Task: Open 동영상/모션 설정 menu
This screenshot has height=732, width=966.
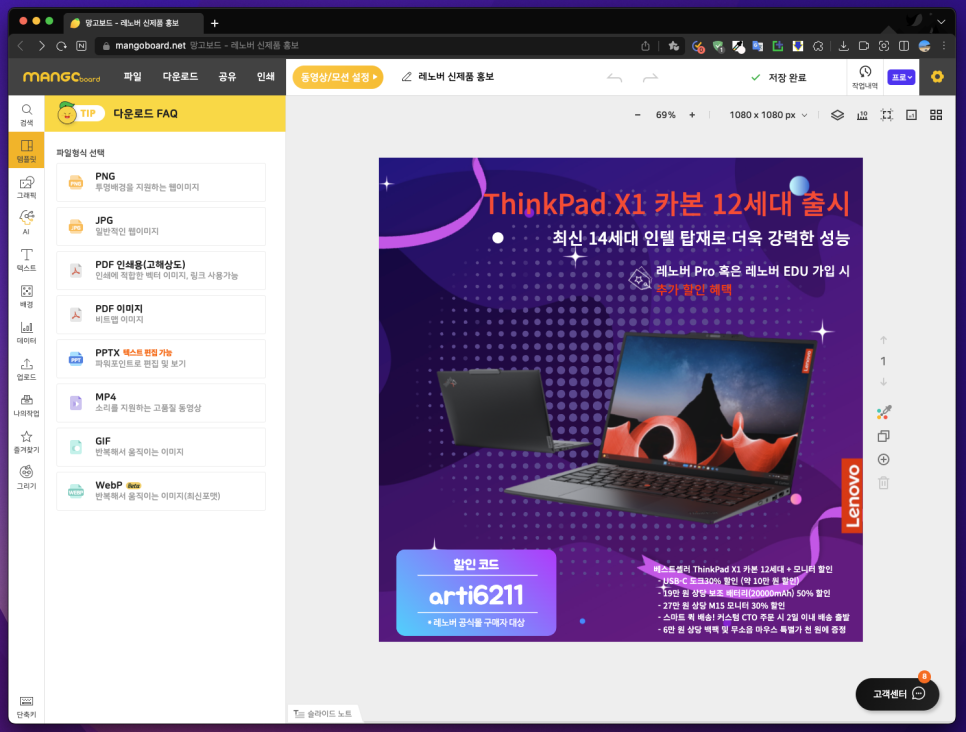Action: pyautogui.click(x=338, y=77)
